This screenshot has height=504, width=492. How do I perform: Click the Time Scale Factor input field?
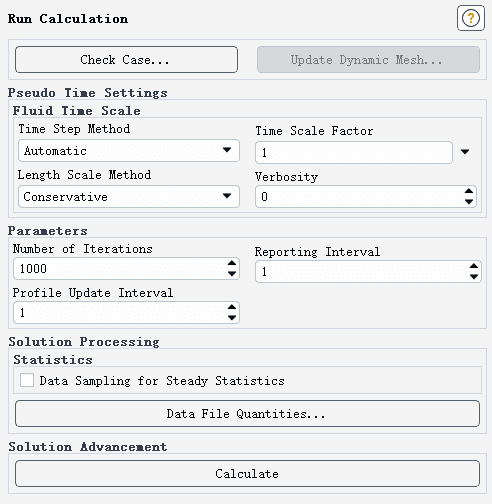pos(354,152)
